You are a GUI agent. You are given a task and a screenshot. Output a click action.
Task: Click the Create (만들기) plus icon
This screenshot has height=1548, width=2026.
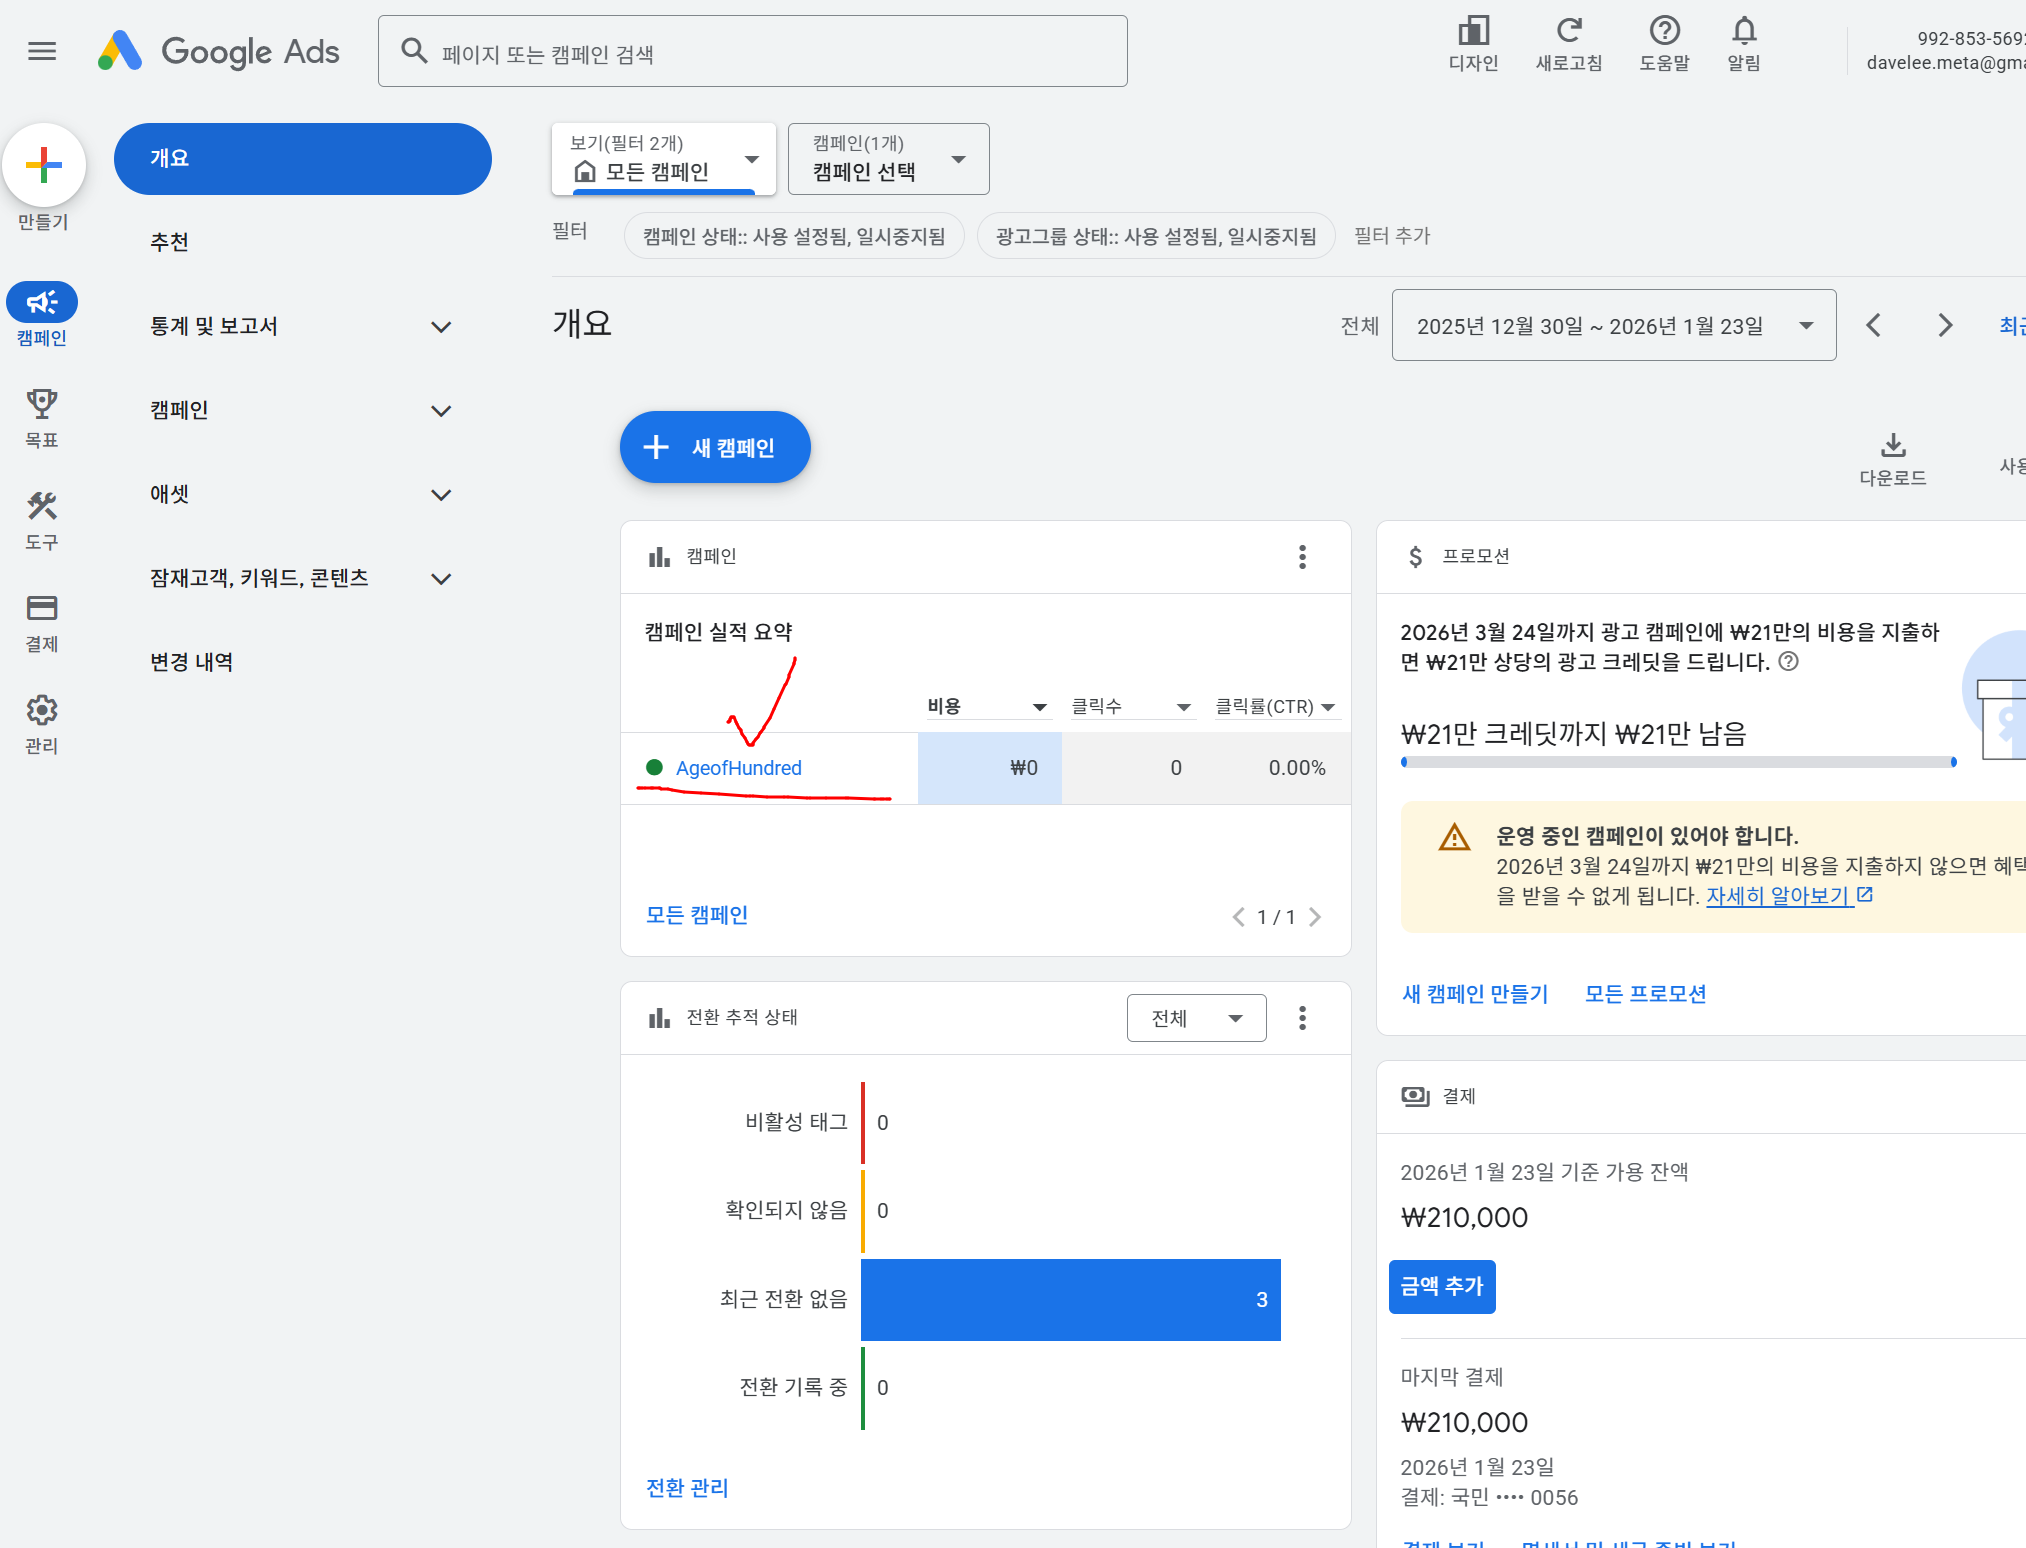point(44,165)
